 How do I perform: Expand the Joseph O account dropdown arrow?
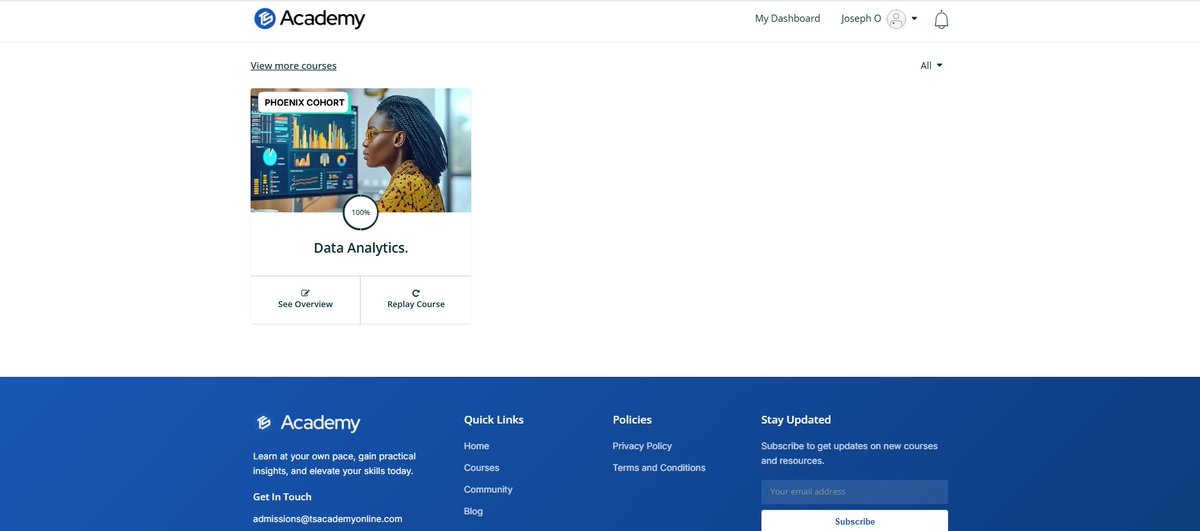click(914, 19)
